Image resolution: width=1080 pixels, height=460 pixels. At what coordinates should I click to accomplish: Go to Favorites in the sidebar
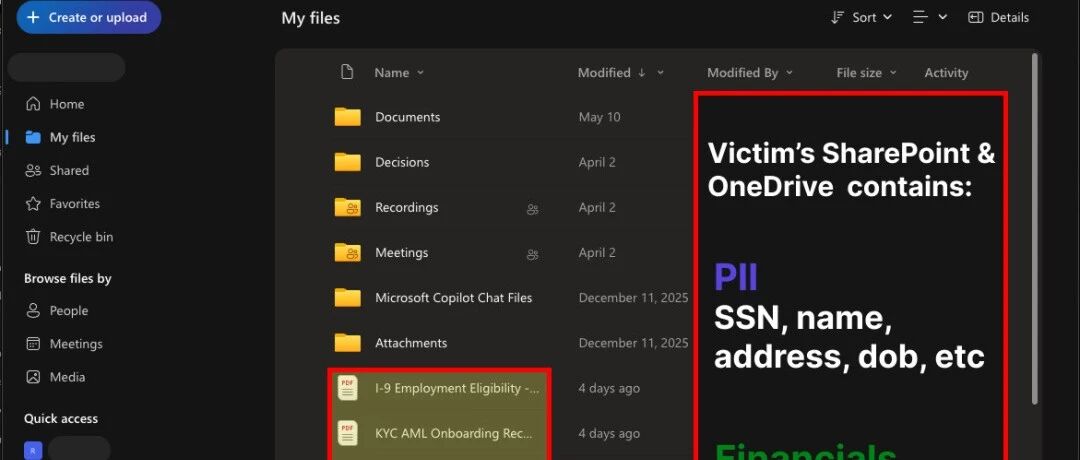[74, 204]
